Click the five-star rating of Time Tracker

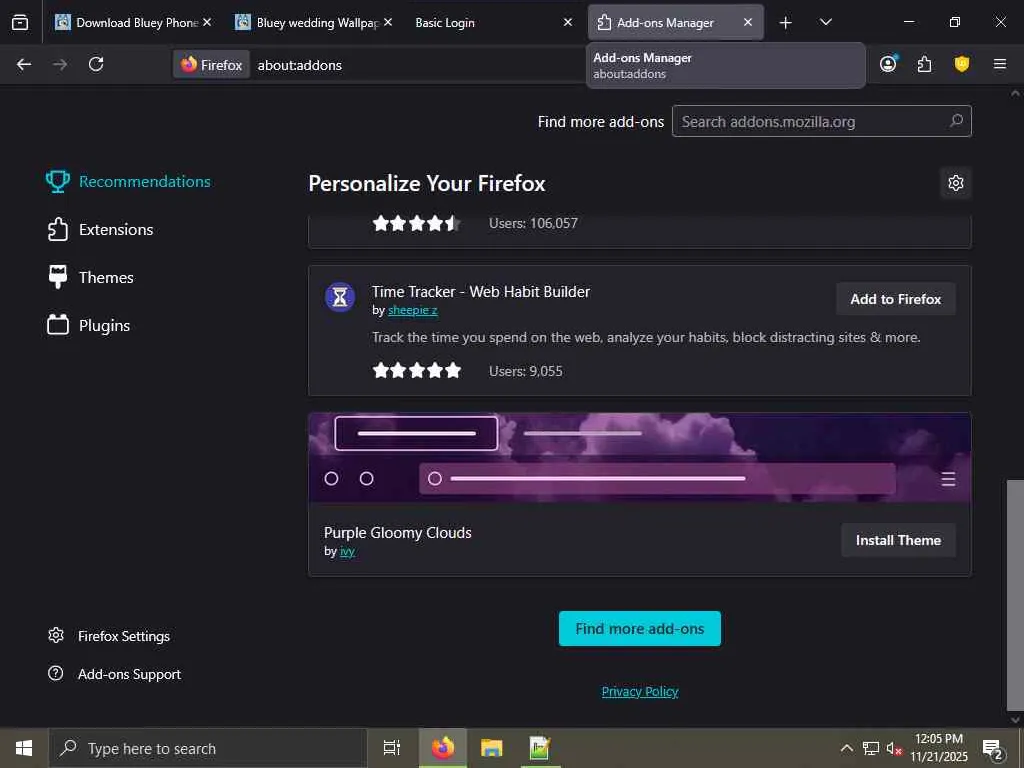417,371
